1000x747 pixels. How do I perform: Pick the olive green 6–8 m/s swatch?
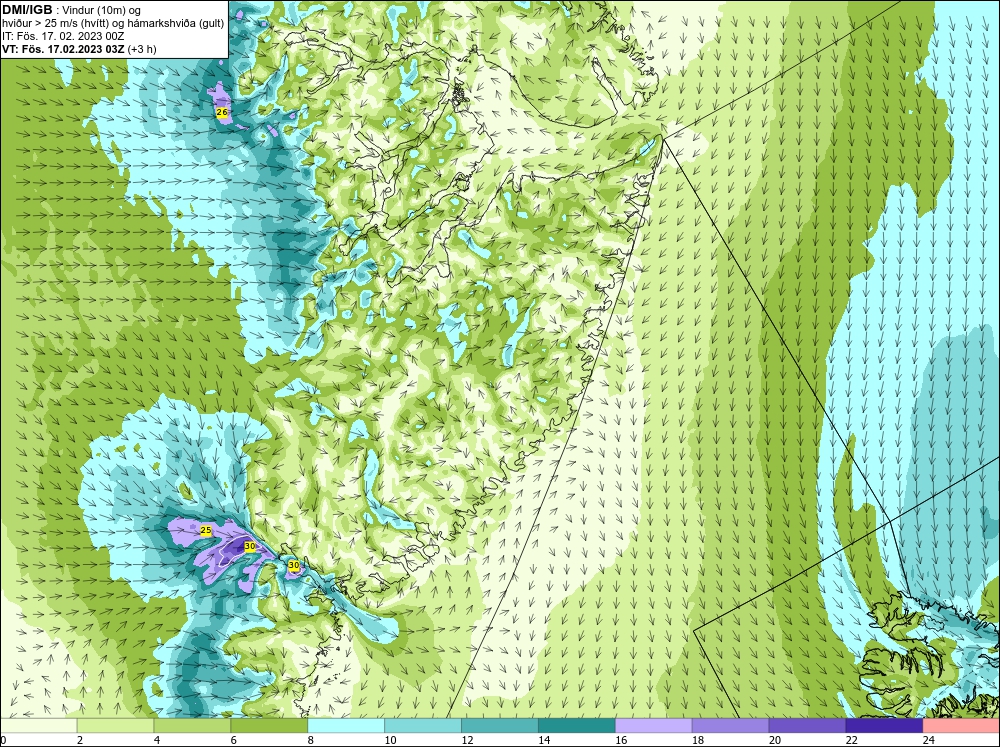tap(269, 725)
